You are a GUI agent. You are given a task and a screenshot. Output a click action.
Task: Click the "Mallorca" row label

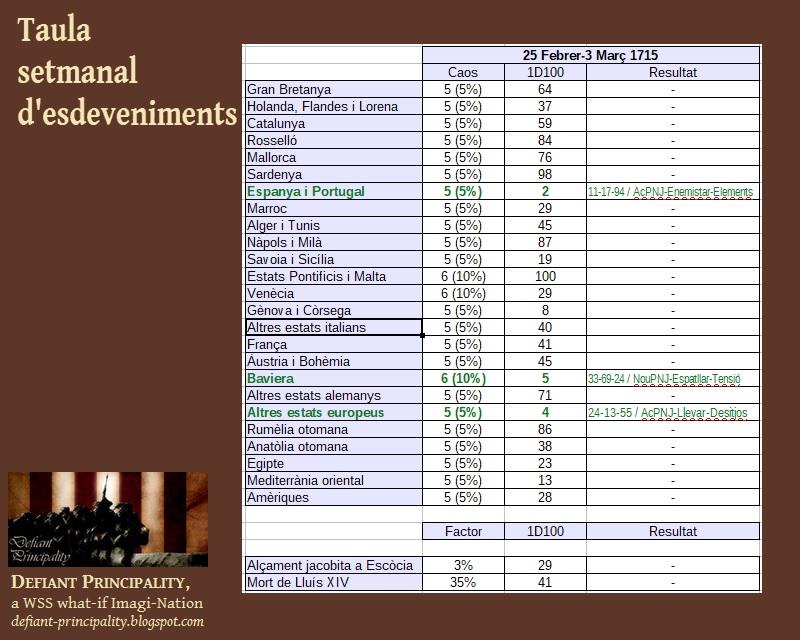pos(334,157)
